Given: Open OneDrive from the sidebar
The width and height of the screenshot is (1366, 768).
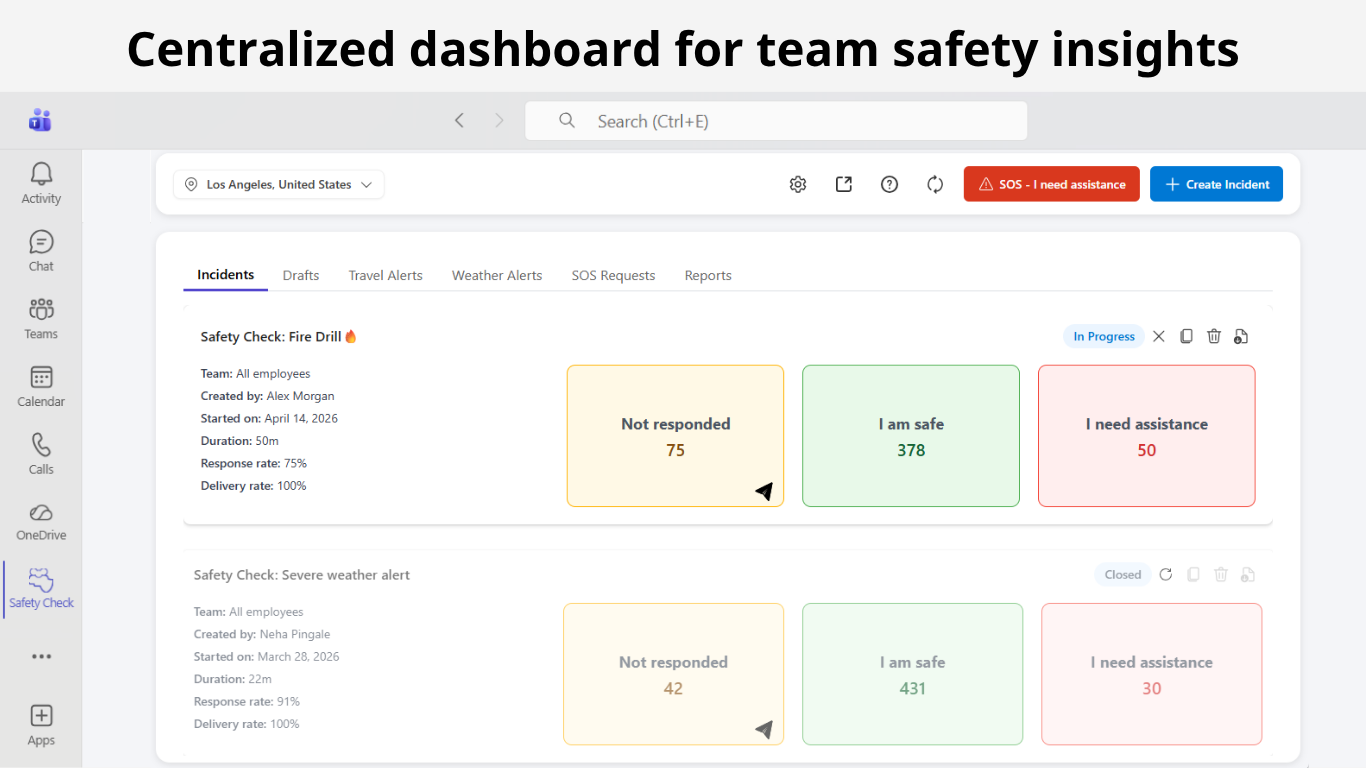Looking at the screenshot, I should click(41, 521).
